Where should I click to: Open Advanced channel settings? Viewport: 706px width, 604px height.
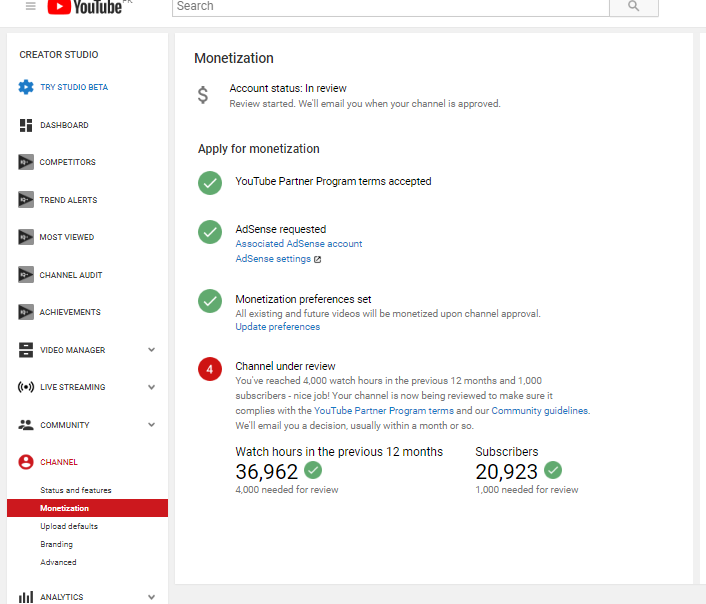[x=58, y=562]
